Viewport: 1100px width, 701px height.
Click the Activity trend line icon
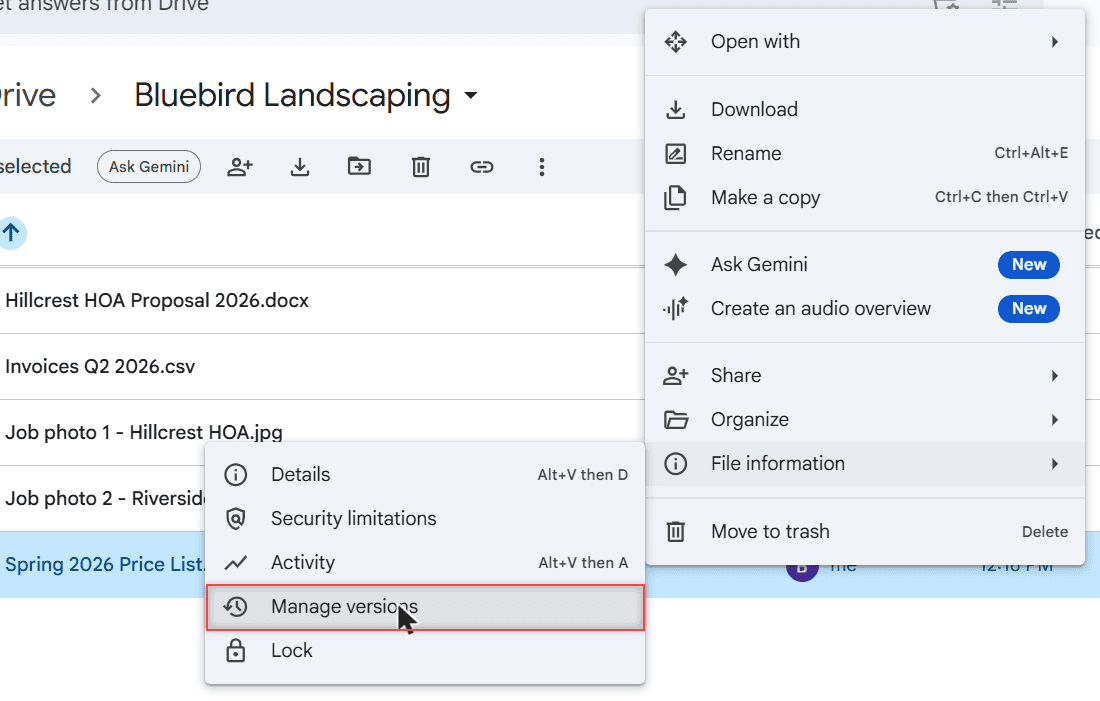tap(236, 563)
